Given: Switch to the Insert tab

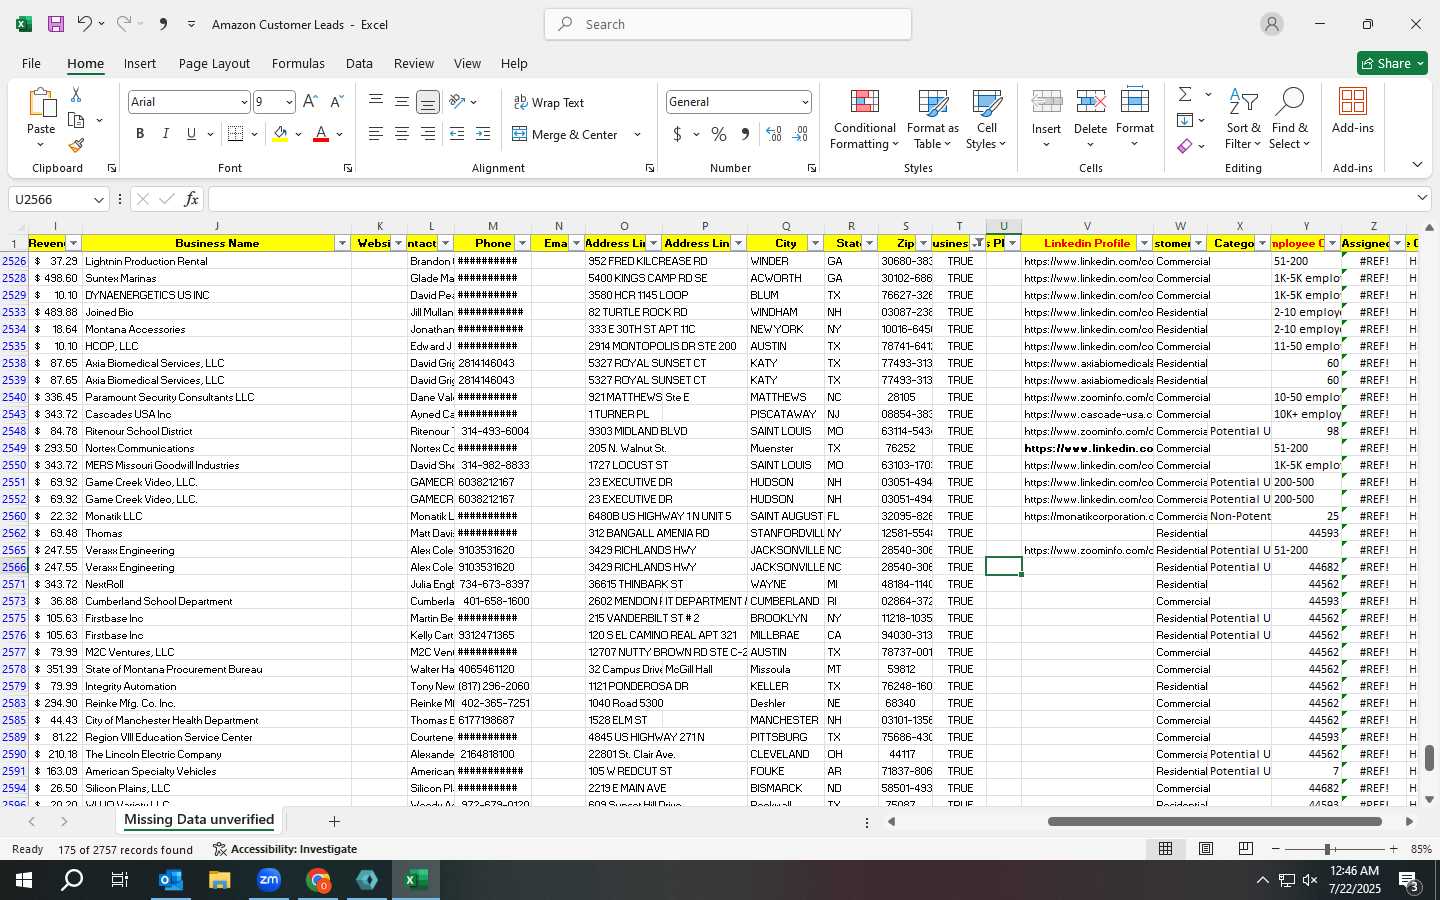Looking at the screenshot, I should click(x=140, y=63).
